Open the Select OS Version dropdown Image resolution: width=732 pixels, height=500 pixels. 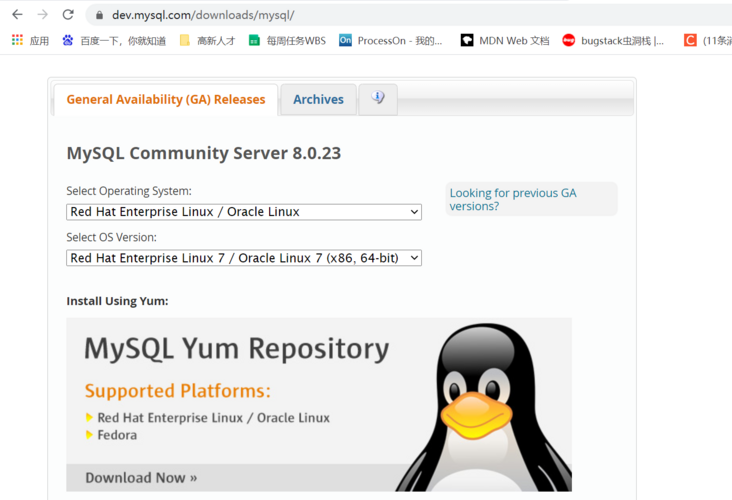click(244, 258)
